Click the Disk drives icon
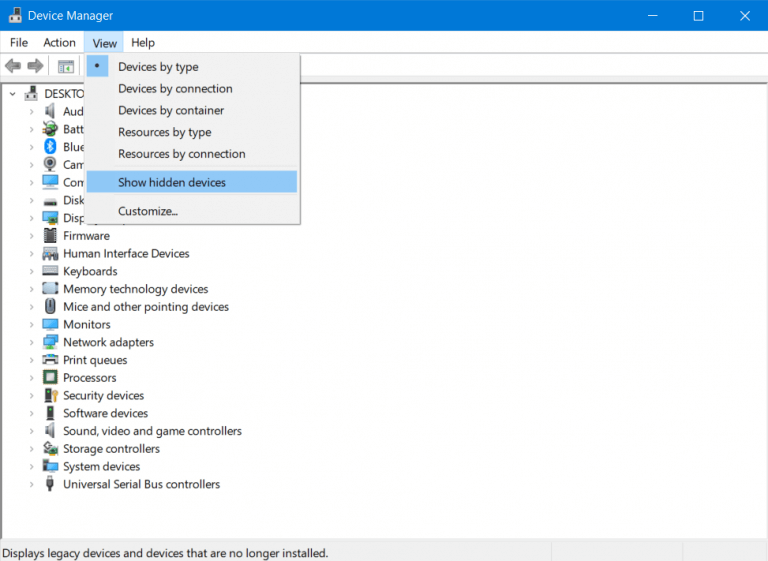Screen dimensions: 768x561 (x=50, y=200)
